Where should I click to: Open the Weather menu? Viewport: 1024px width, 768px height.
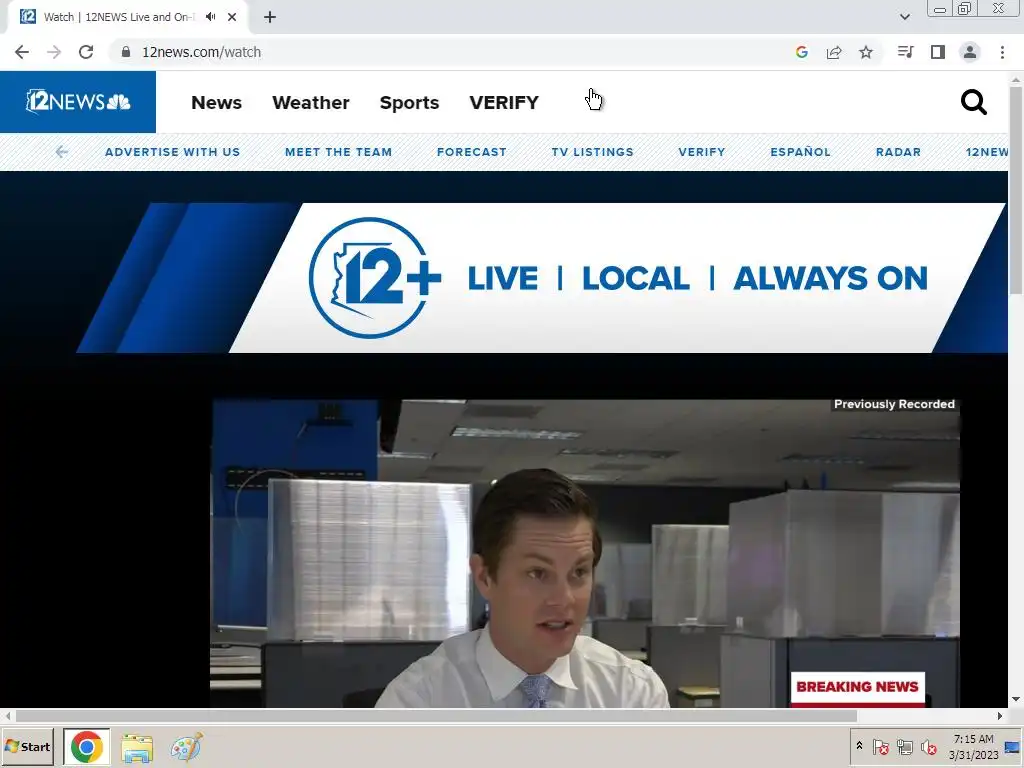(x=311, y=103)
